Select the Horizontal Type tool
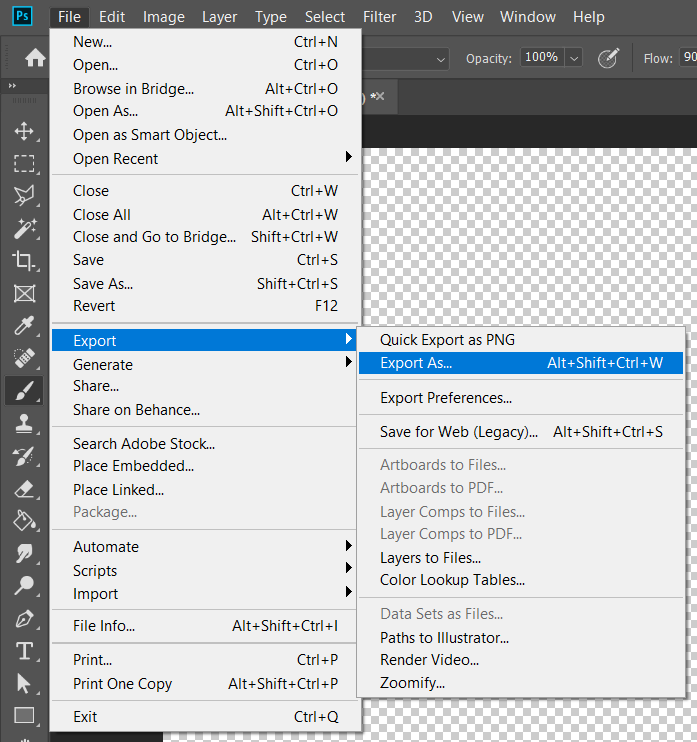Image resolution: width=697 pixels, height=742 pixels. tap(24, 651)
